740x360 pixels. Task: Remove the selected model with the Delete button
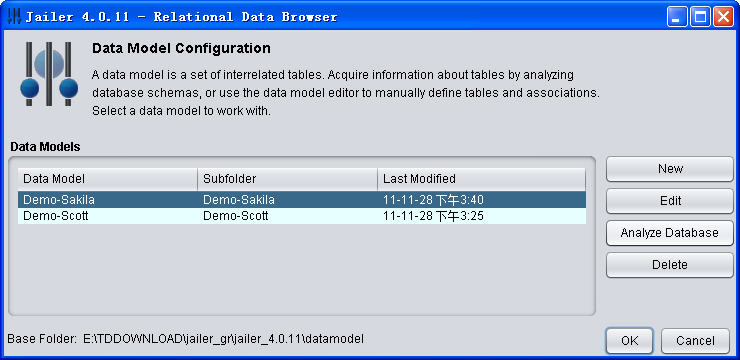point(670,265)
